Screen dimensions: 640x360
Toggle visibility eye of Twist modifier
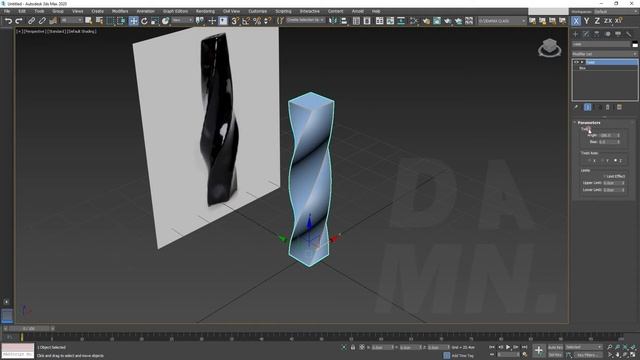[576, 62]
